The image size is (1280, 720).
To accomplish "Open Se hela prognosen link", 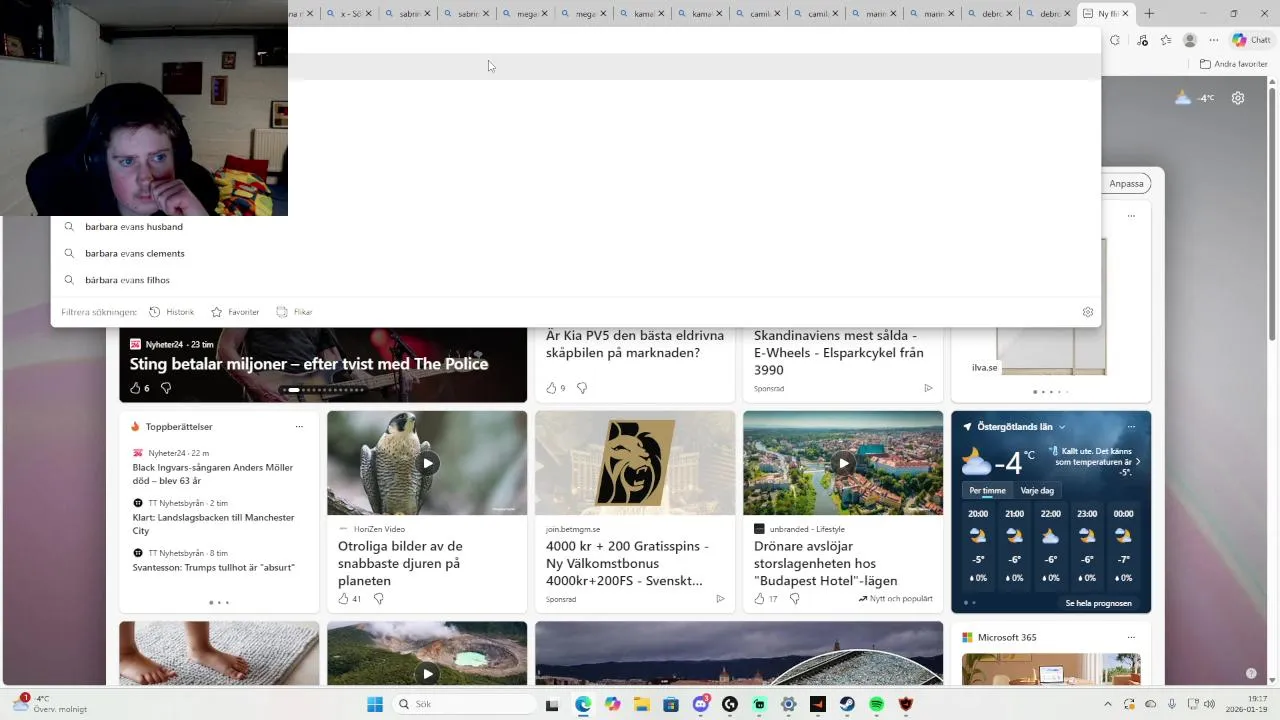I will click(1098, 603).
